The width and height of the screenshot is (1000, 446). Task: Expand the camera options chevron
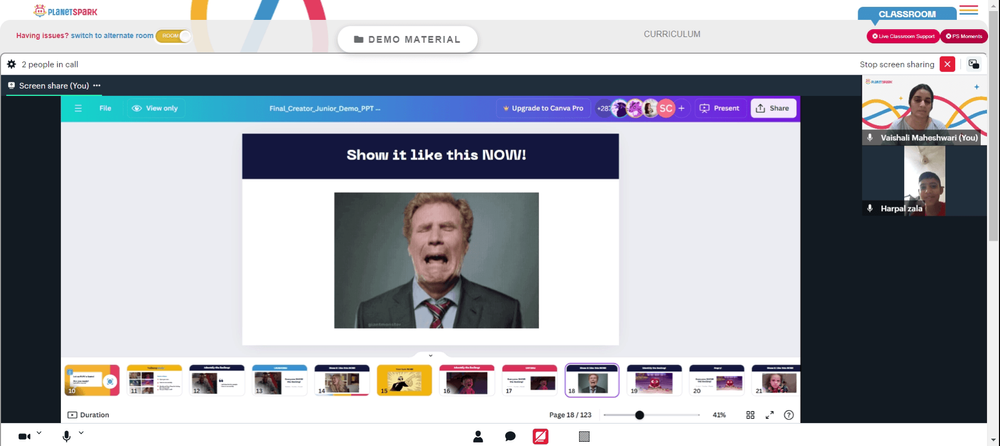click(x=39, y=433)
